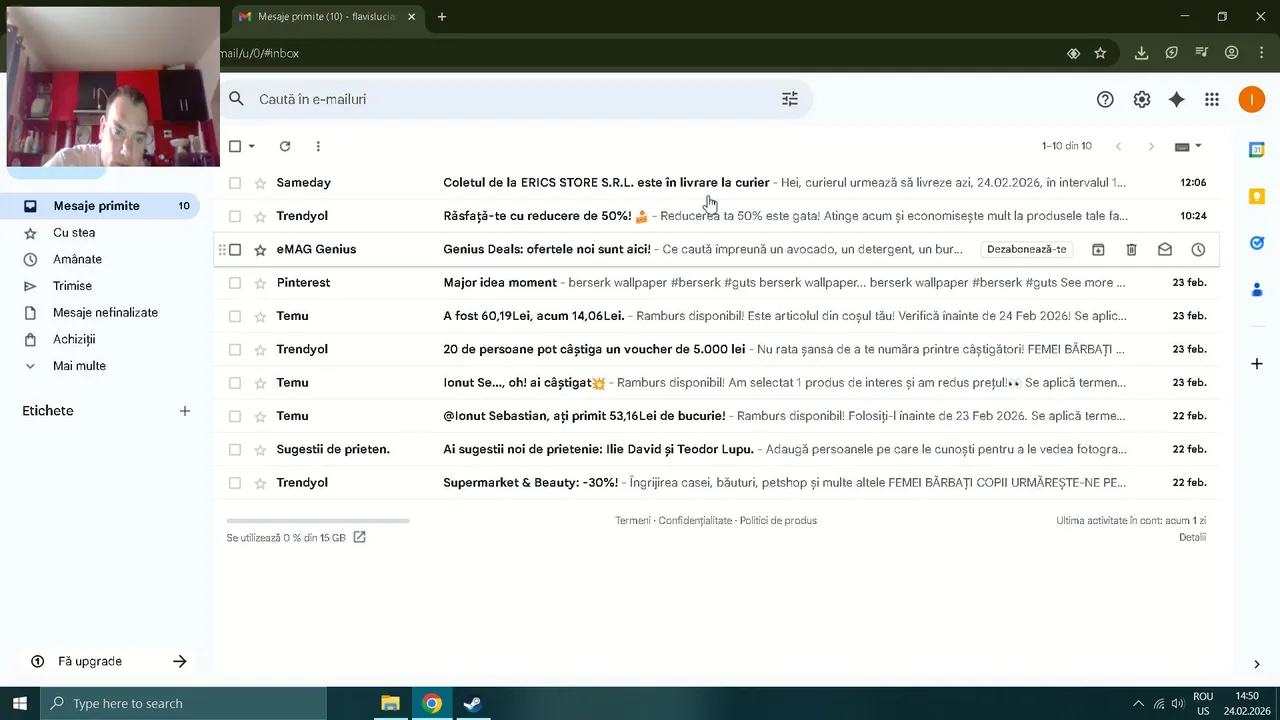Screen dimensions: 1280x720
Task: Open Chrome from taskbar
Action: coord(432,703)
